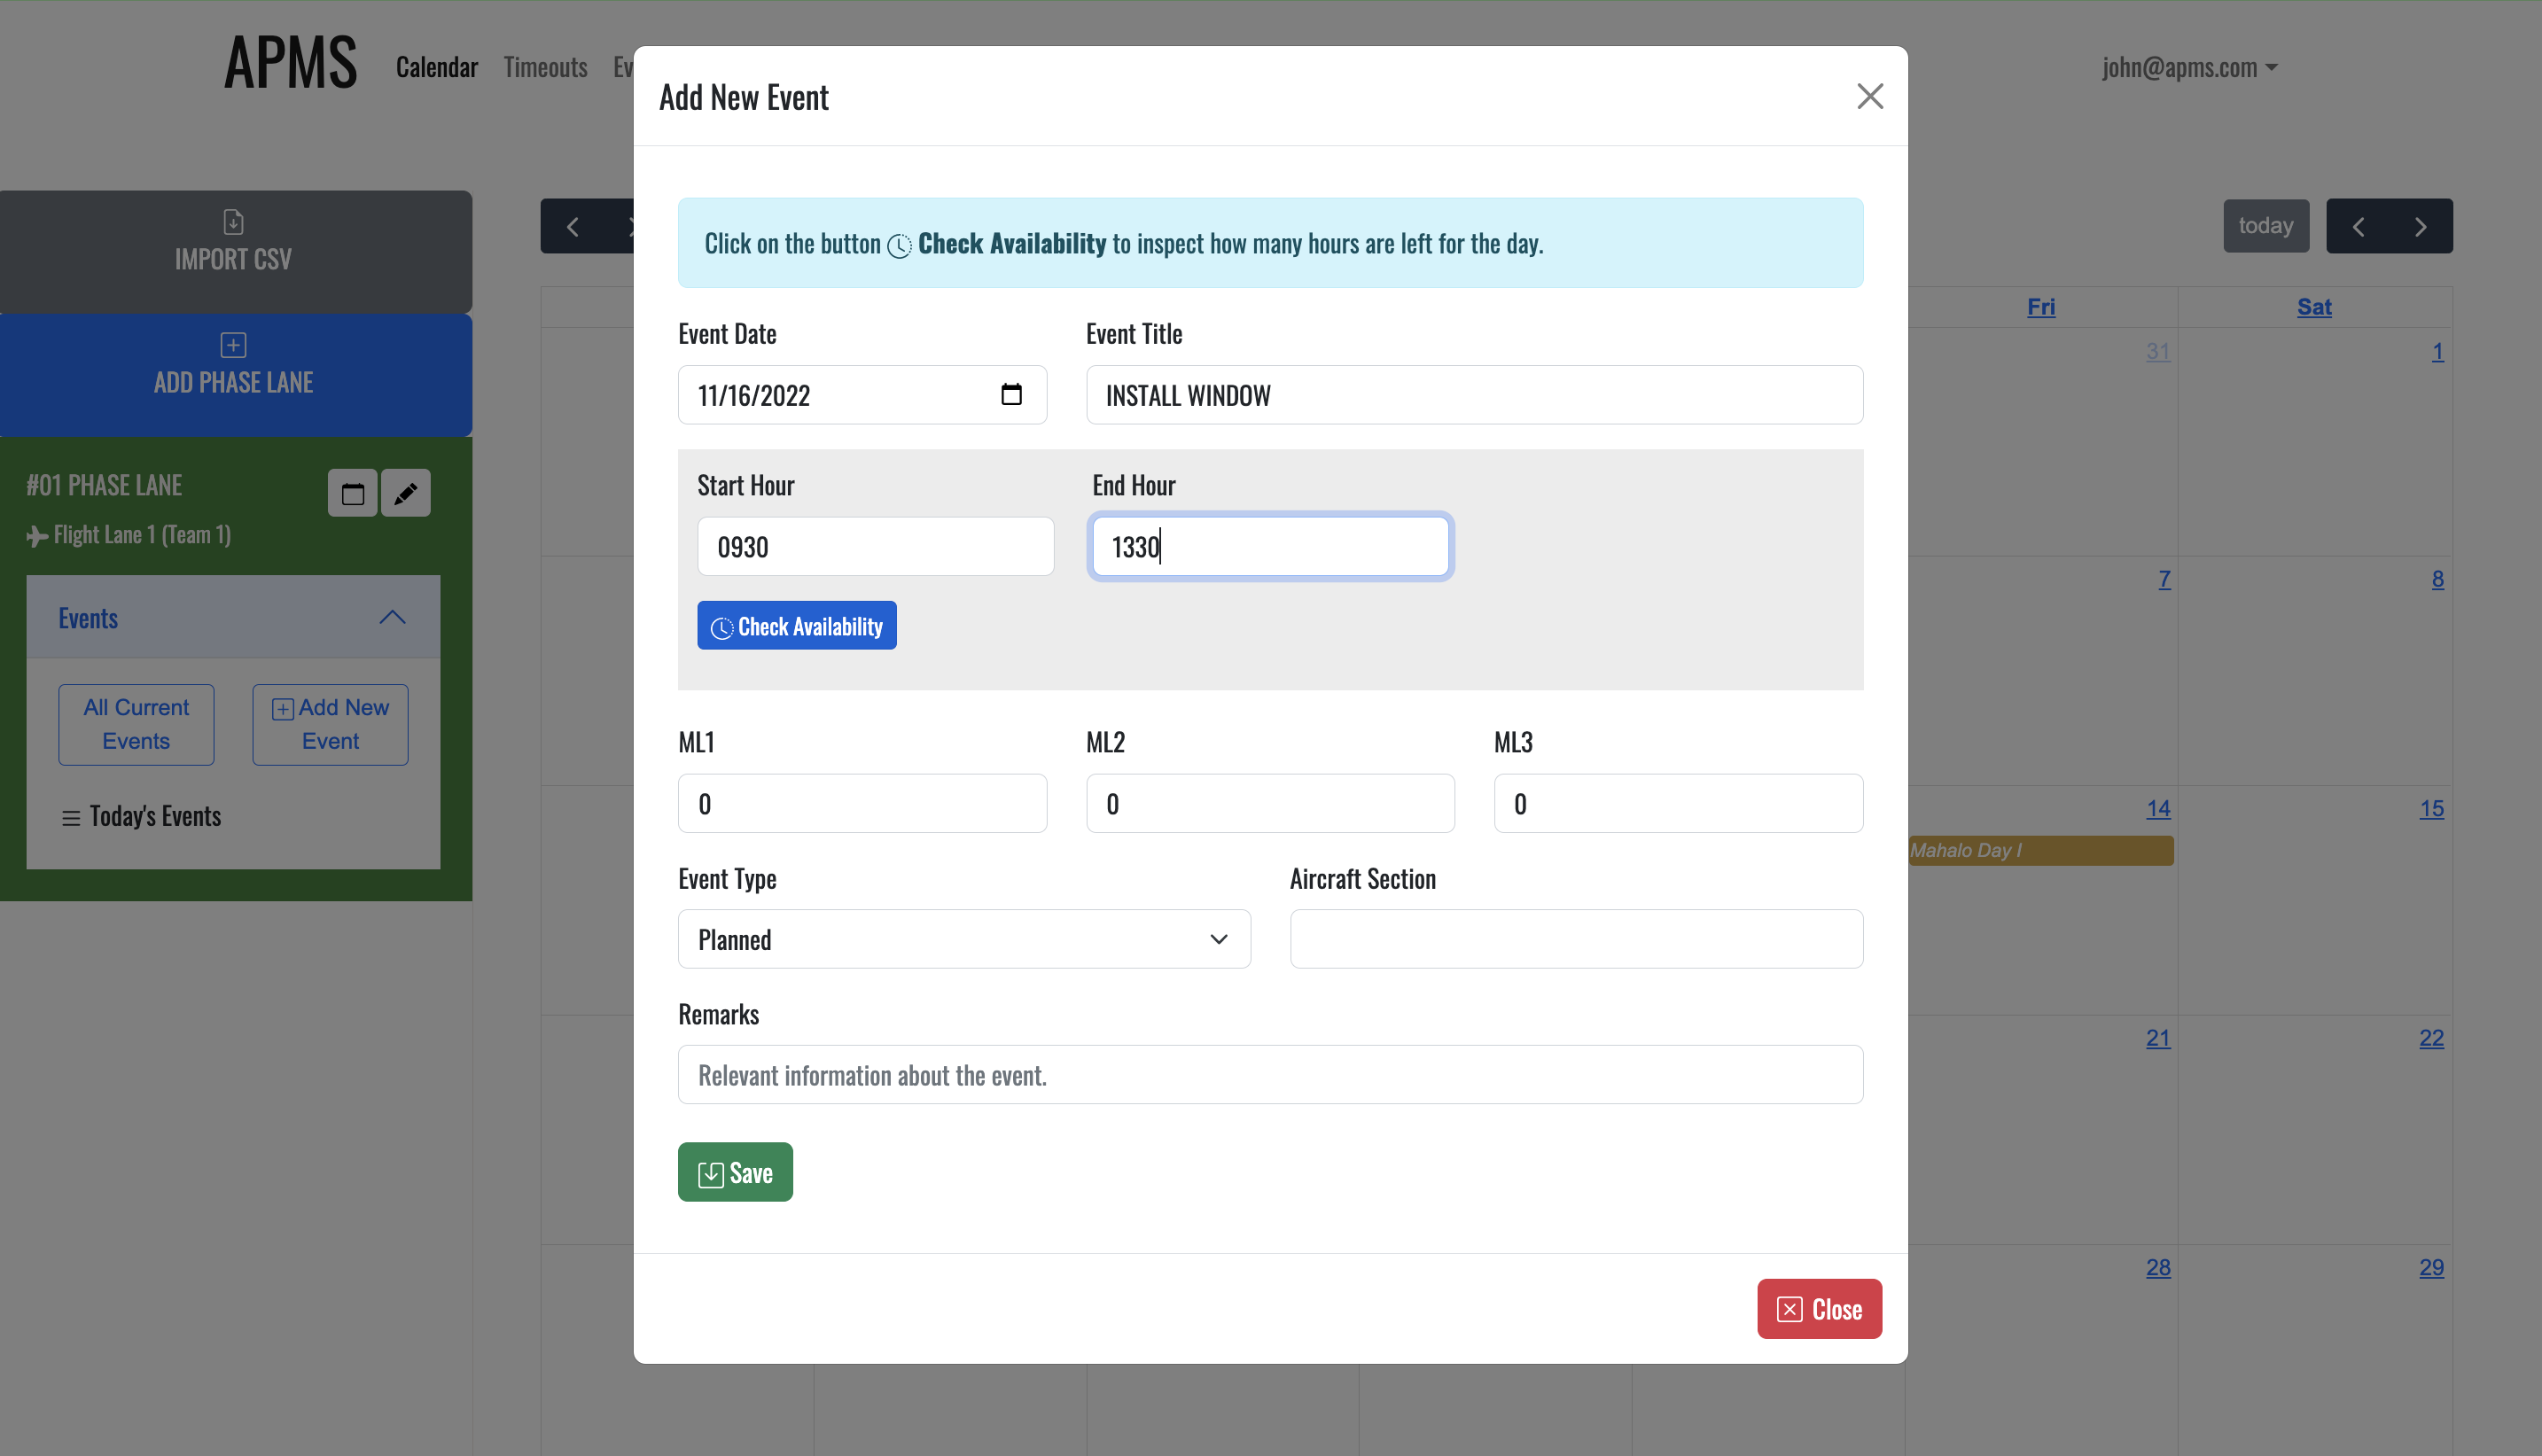This screenshot has width=2542, height=1456.
Task: Go to next month with right arrow
Action: (x=2420, y=226)
